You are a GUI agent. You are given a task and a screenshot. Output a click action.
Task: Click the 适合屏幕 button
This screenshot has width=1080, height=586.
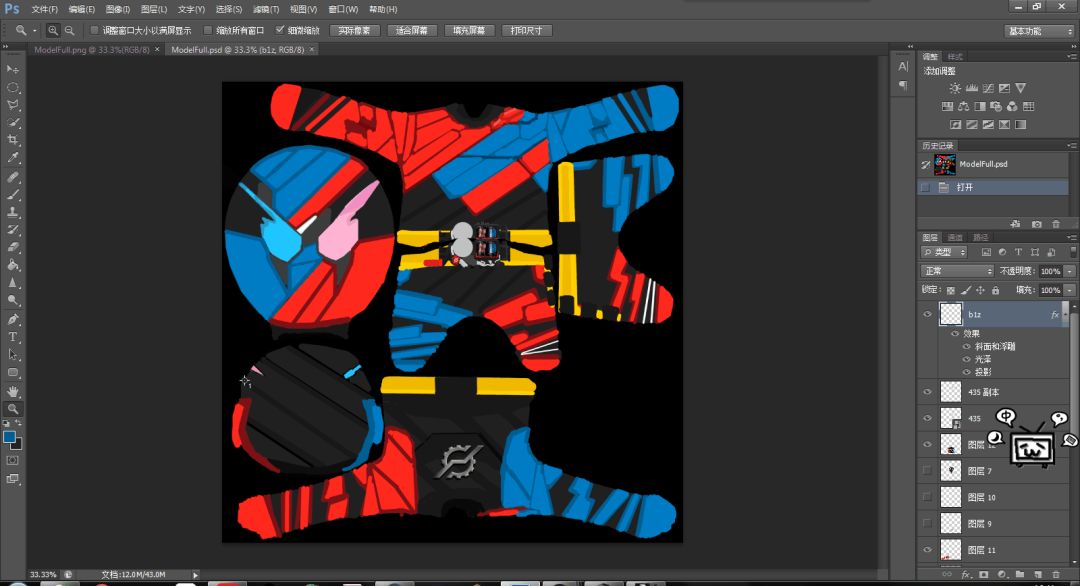click(412, 30)
